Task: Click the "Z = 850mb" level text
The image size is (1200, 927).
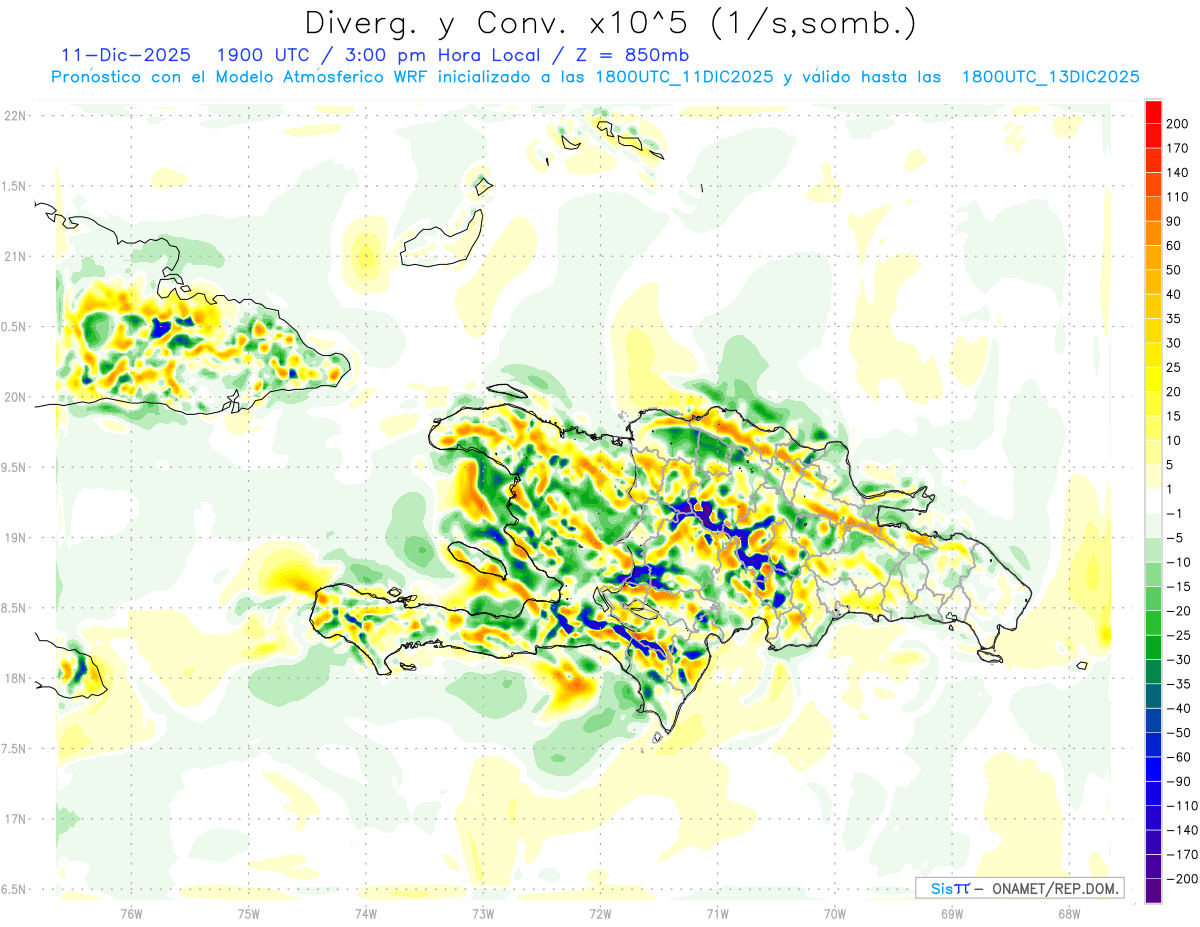Action: [x=631, y=54]
